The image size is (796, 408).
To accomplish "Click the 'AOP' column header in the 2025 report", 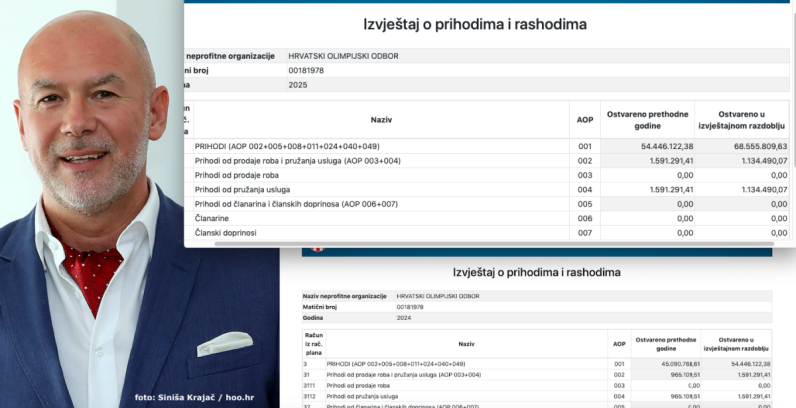I will pyautogui.click(x=585, y=120).
